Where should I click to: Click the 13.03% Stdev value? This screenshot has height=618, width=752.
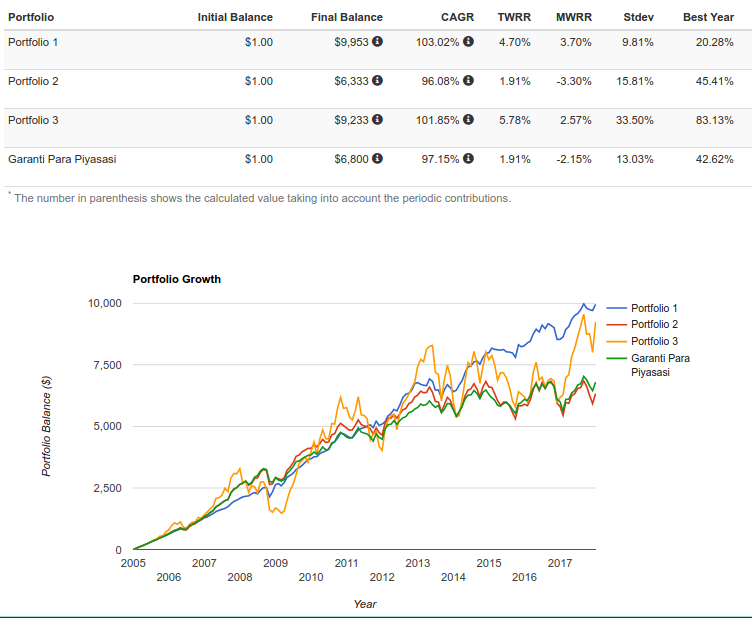click(x=635, y=159)
